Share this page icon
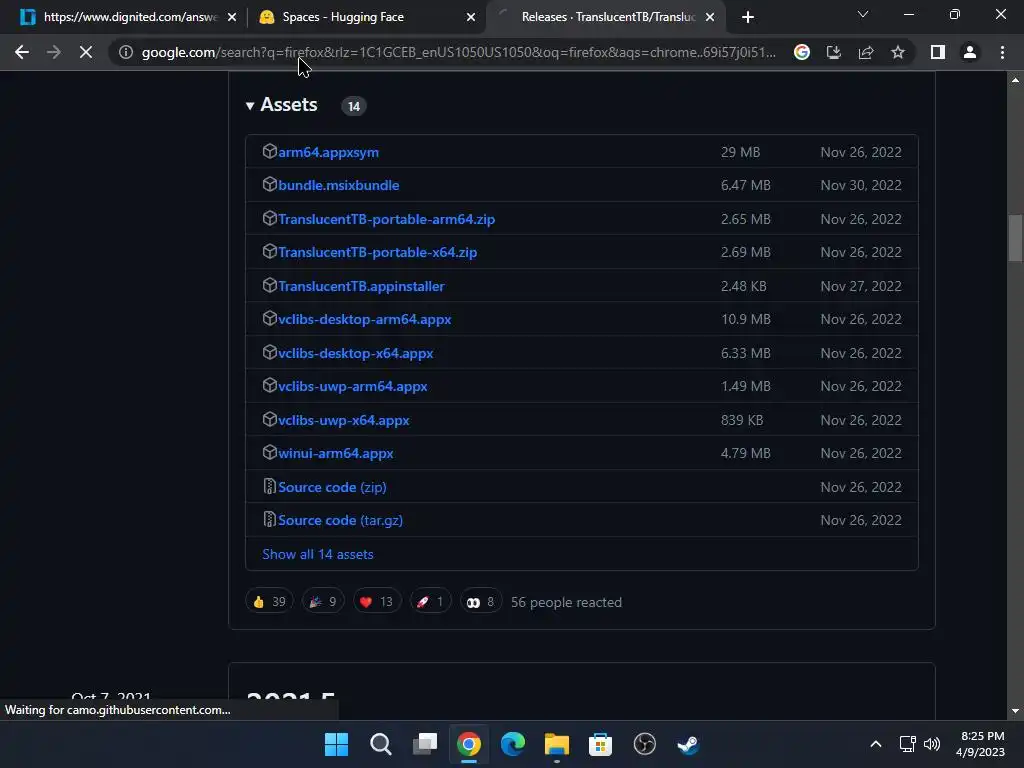The image size is (1024, 768). [x=866, y=52]
